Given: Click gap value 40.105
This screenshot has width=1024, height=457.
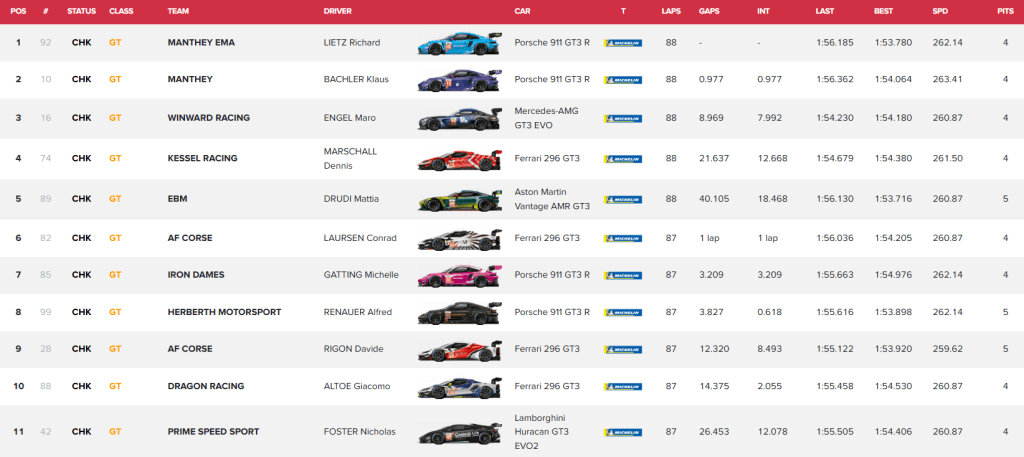Looking at the screenshot, I should click(x=714, y=198).
